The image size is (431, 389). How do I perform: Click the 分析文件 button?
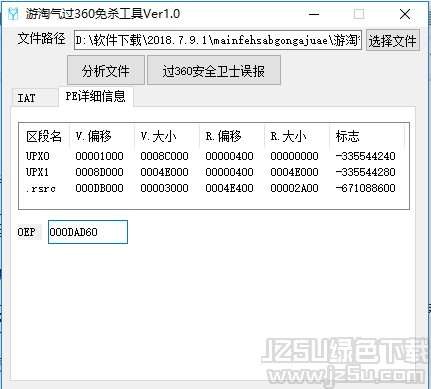[x=106, y=70]
